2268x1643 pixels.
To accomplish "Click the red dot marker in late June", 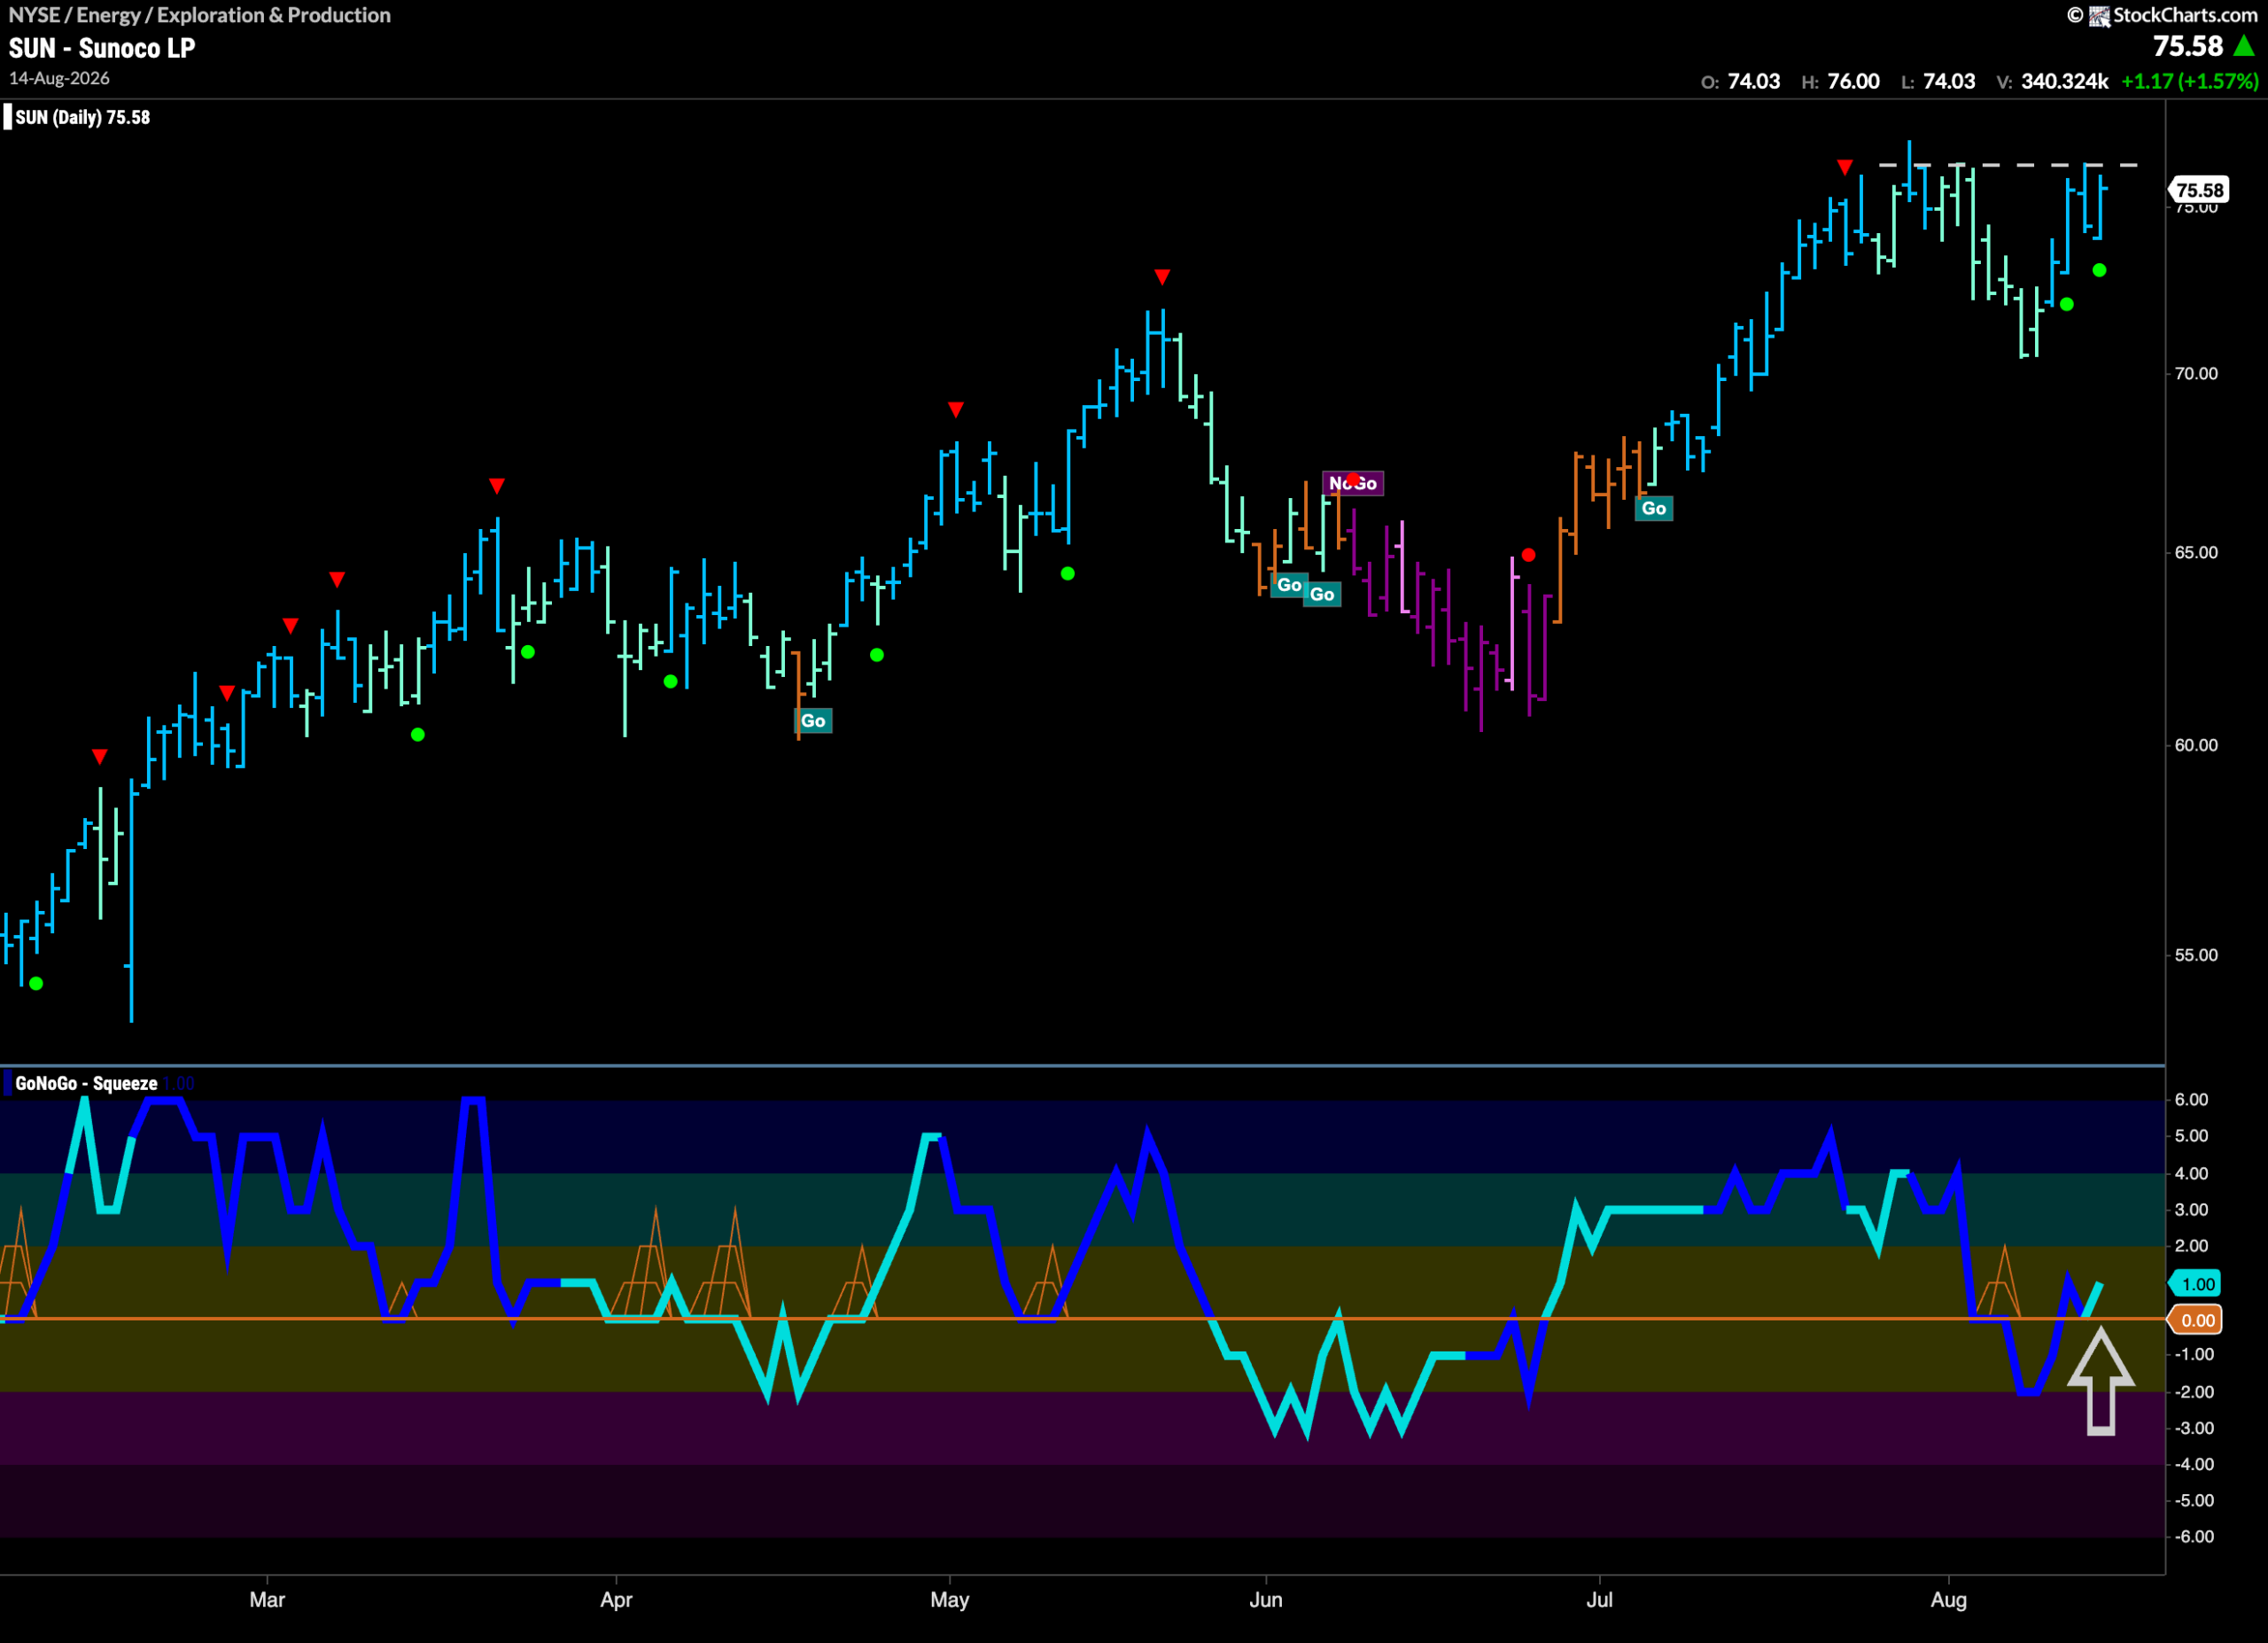I will (x=1528, y=555).
